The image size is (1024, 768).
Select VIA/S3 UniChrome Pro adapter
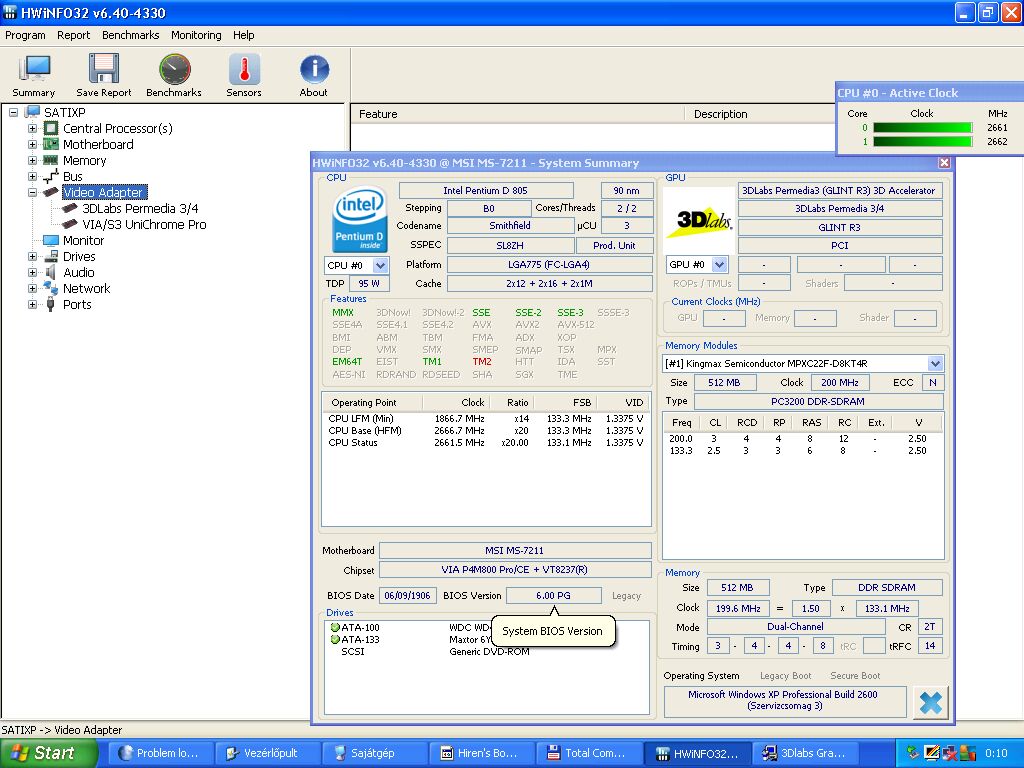tap(144, 225)
